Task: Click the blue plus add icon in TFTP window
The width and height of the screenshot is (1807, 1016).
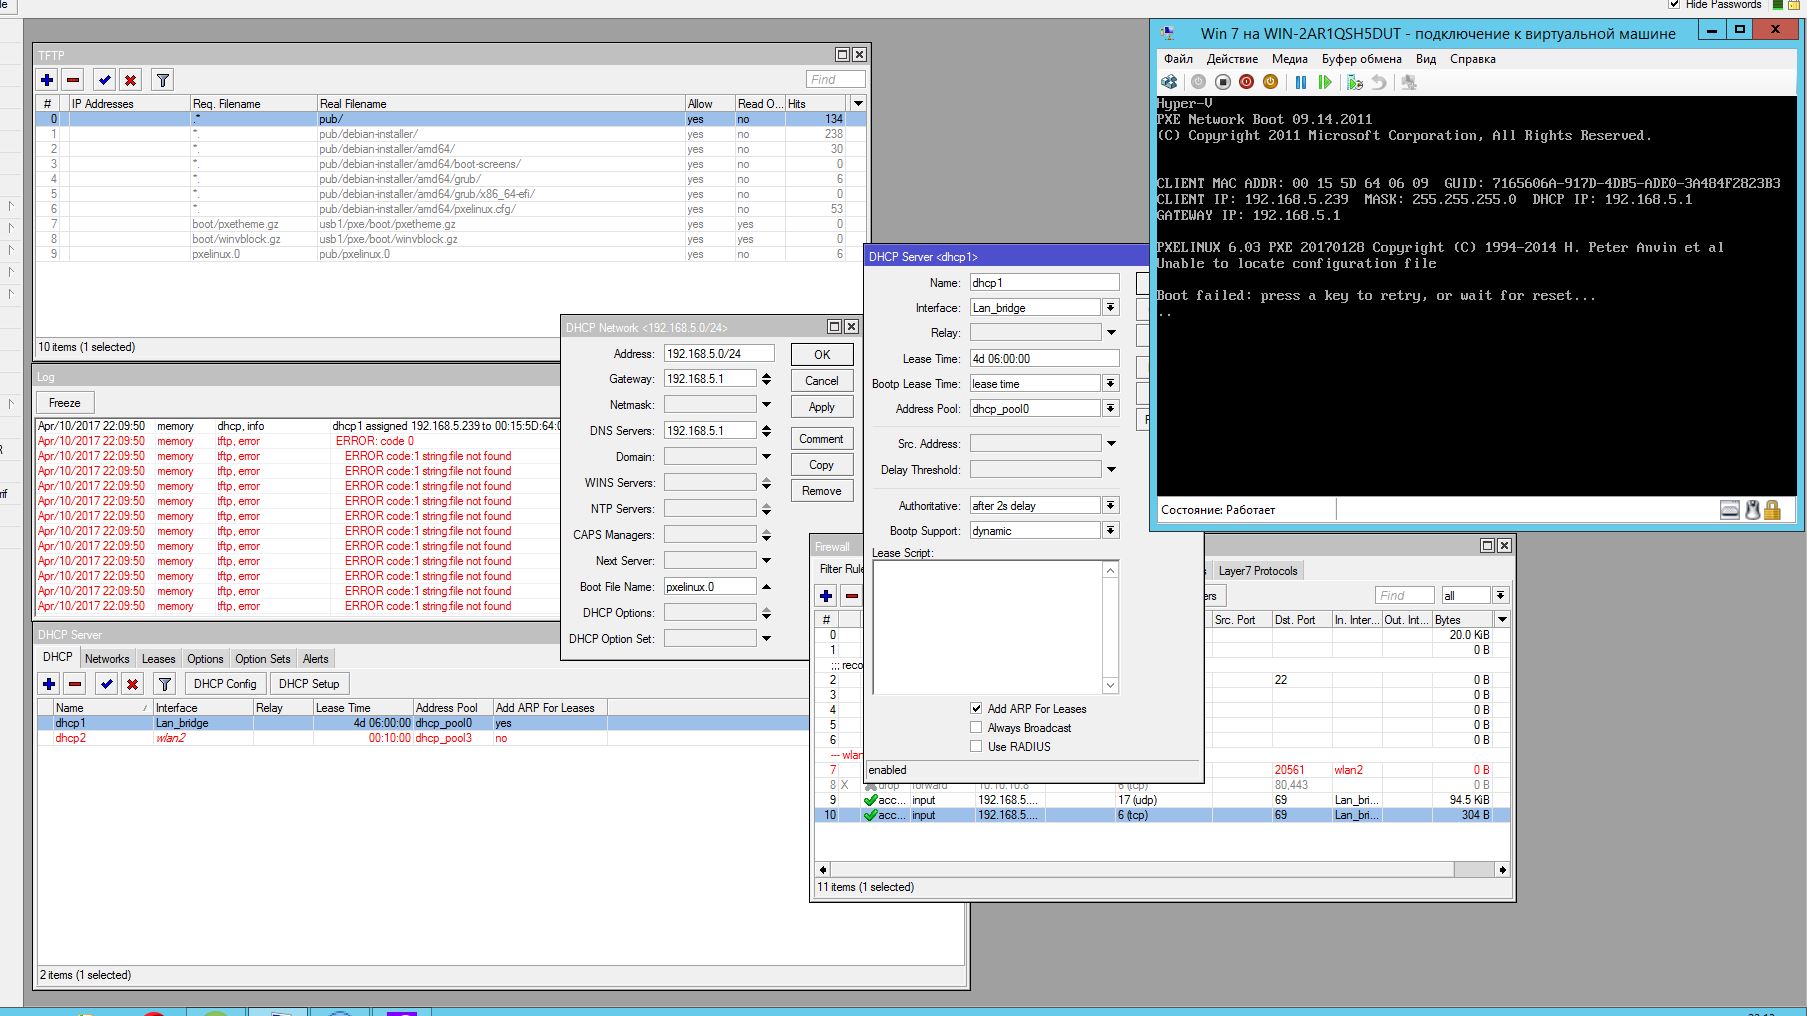Action: pos(47,80)
